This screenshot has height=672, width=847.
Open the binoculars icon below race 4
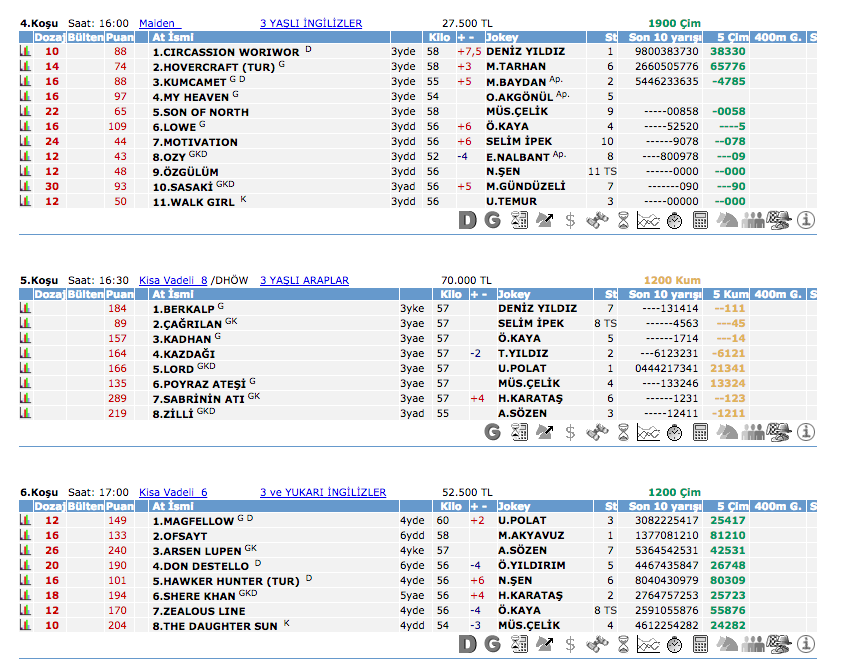(x=597, y=220)
